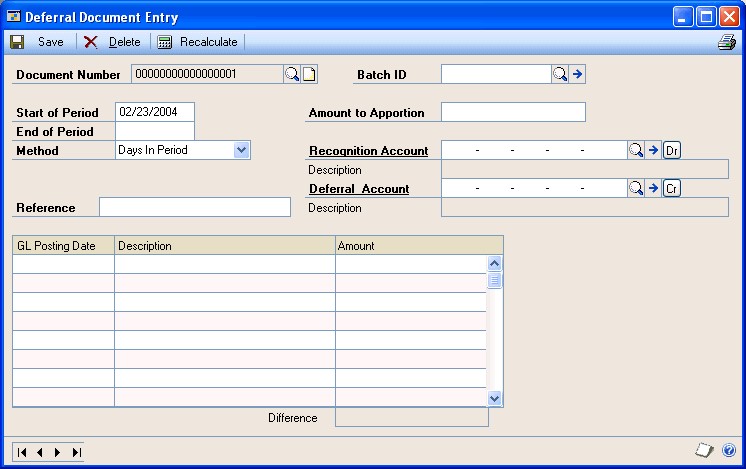Close the Deferral Document Entry window
The width and height of the screenshot is (746, 469).
(x=729, y=17)
